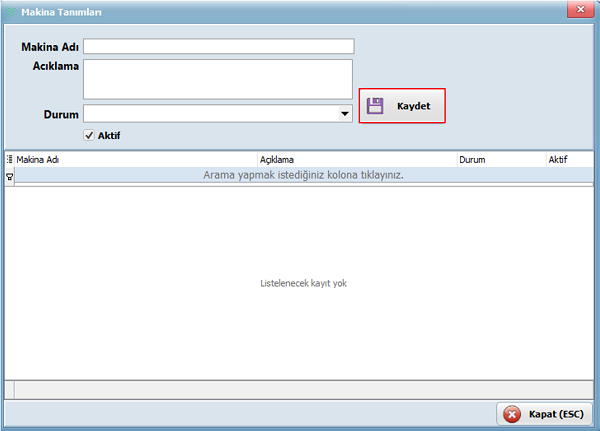This screenshot has width=600, height=431.
Task: Open the grid column chooser icon
Action: [x=10, y=159]
